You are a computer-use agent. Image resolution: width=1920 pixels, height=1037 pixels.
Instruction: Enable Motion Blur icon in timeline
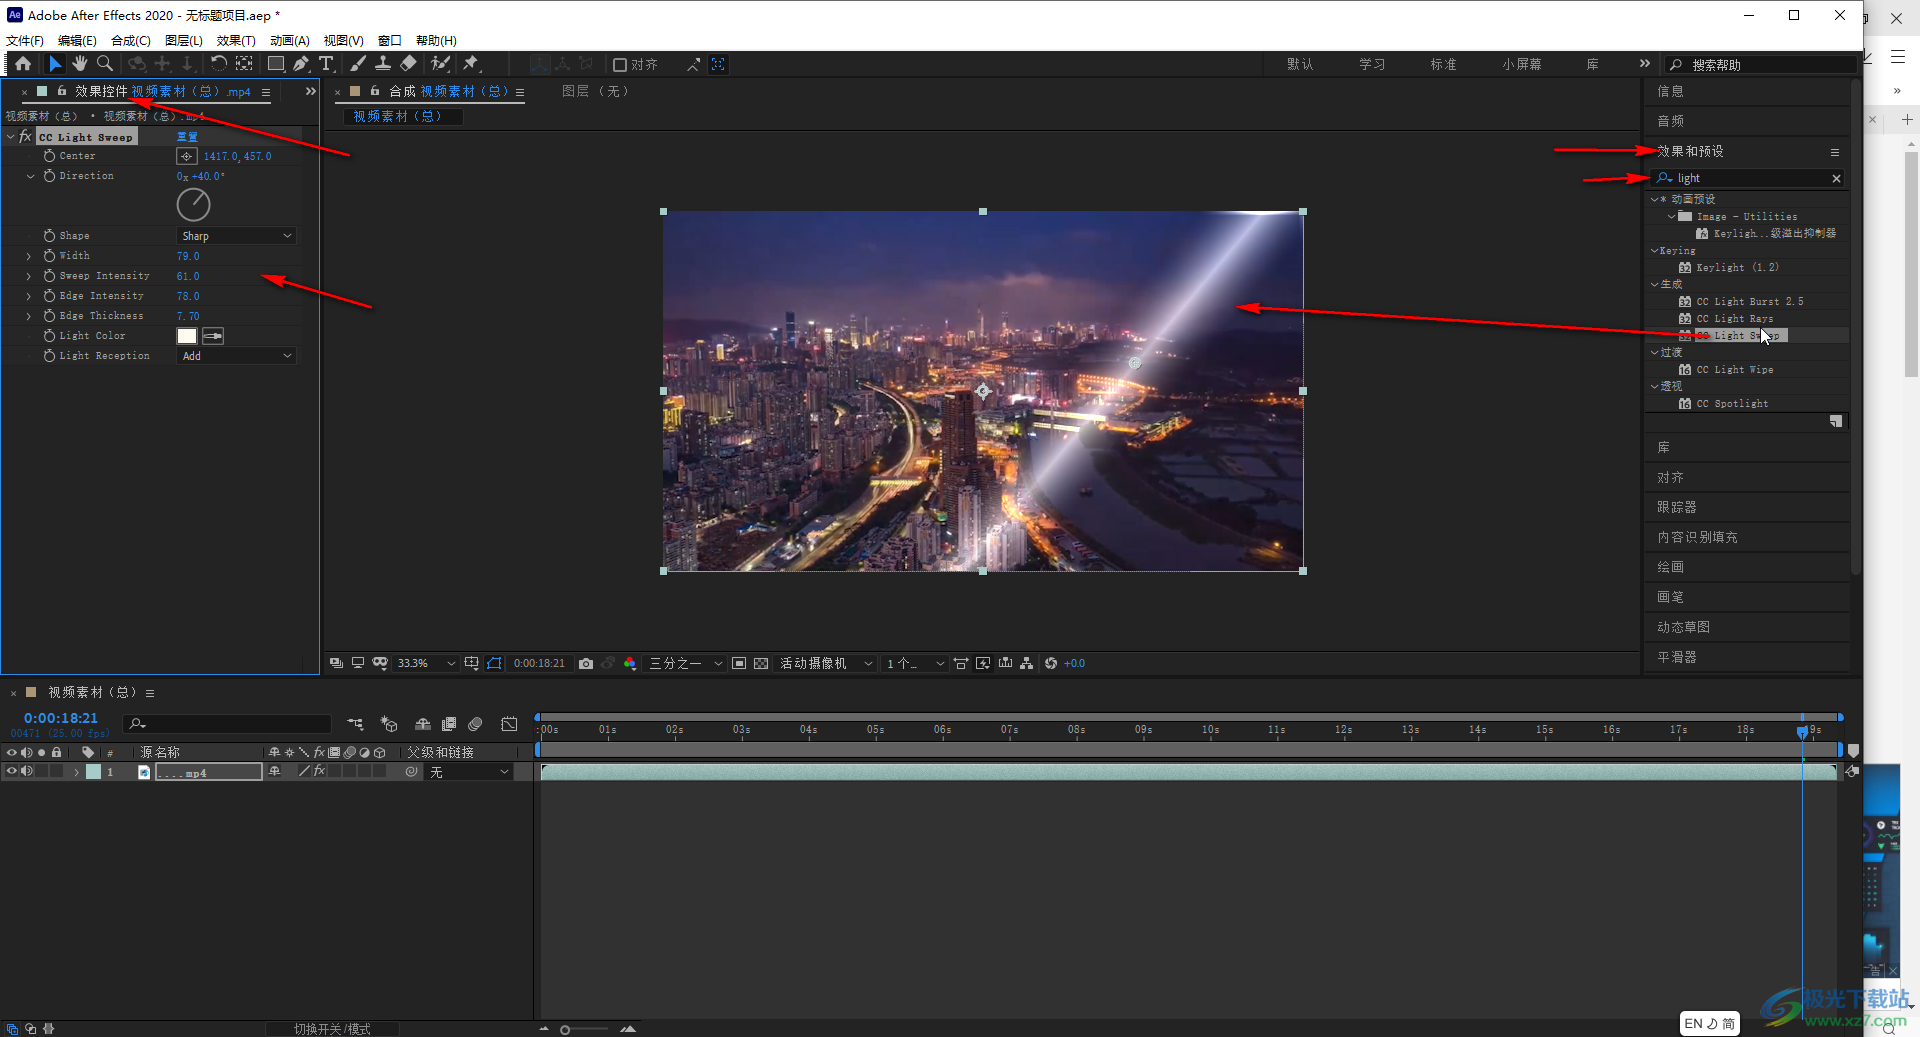pos(476,724)
